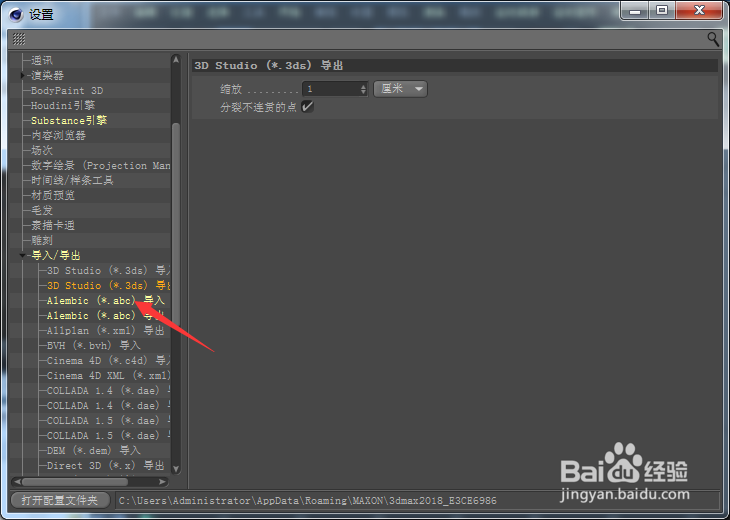Click the config path text field
This screenshot has width=730, height=520.
tap(417, 500)
